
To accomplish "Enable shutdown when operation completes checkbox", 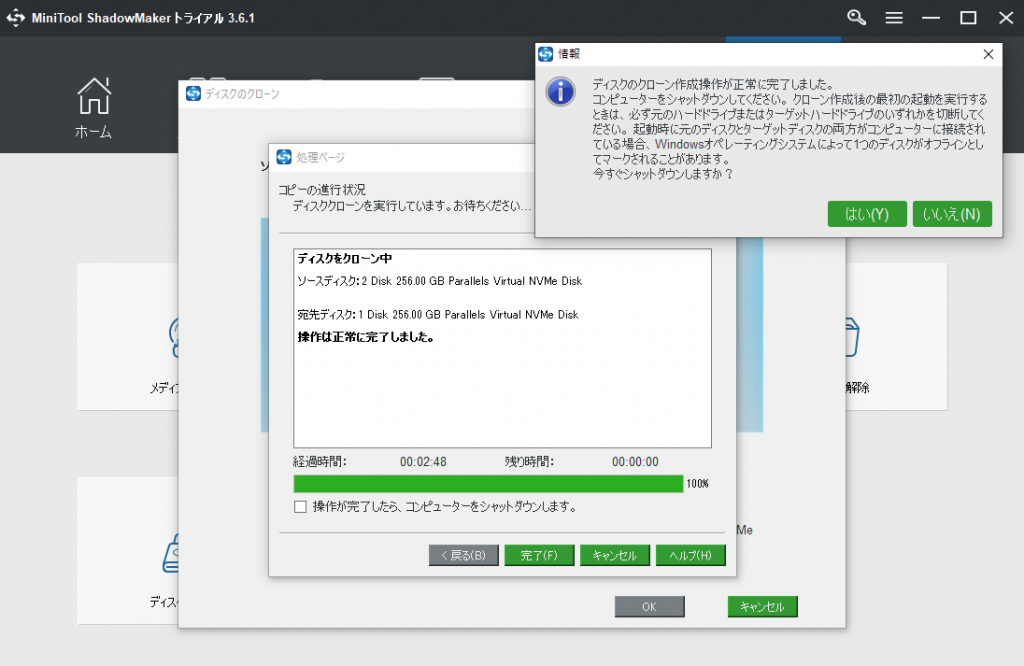I will tap(300, 507).
